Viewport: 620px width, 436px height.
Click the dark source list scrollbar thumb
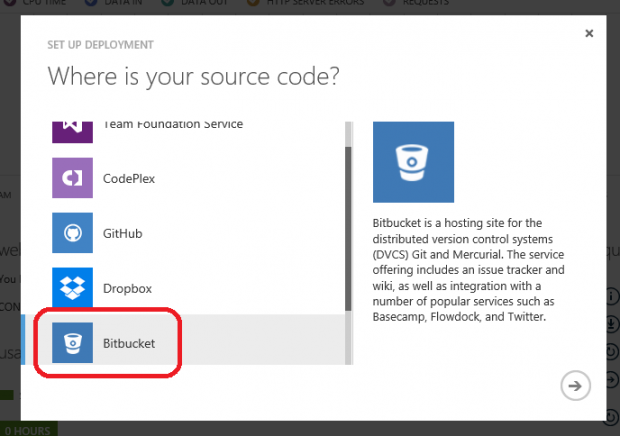348,228
